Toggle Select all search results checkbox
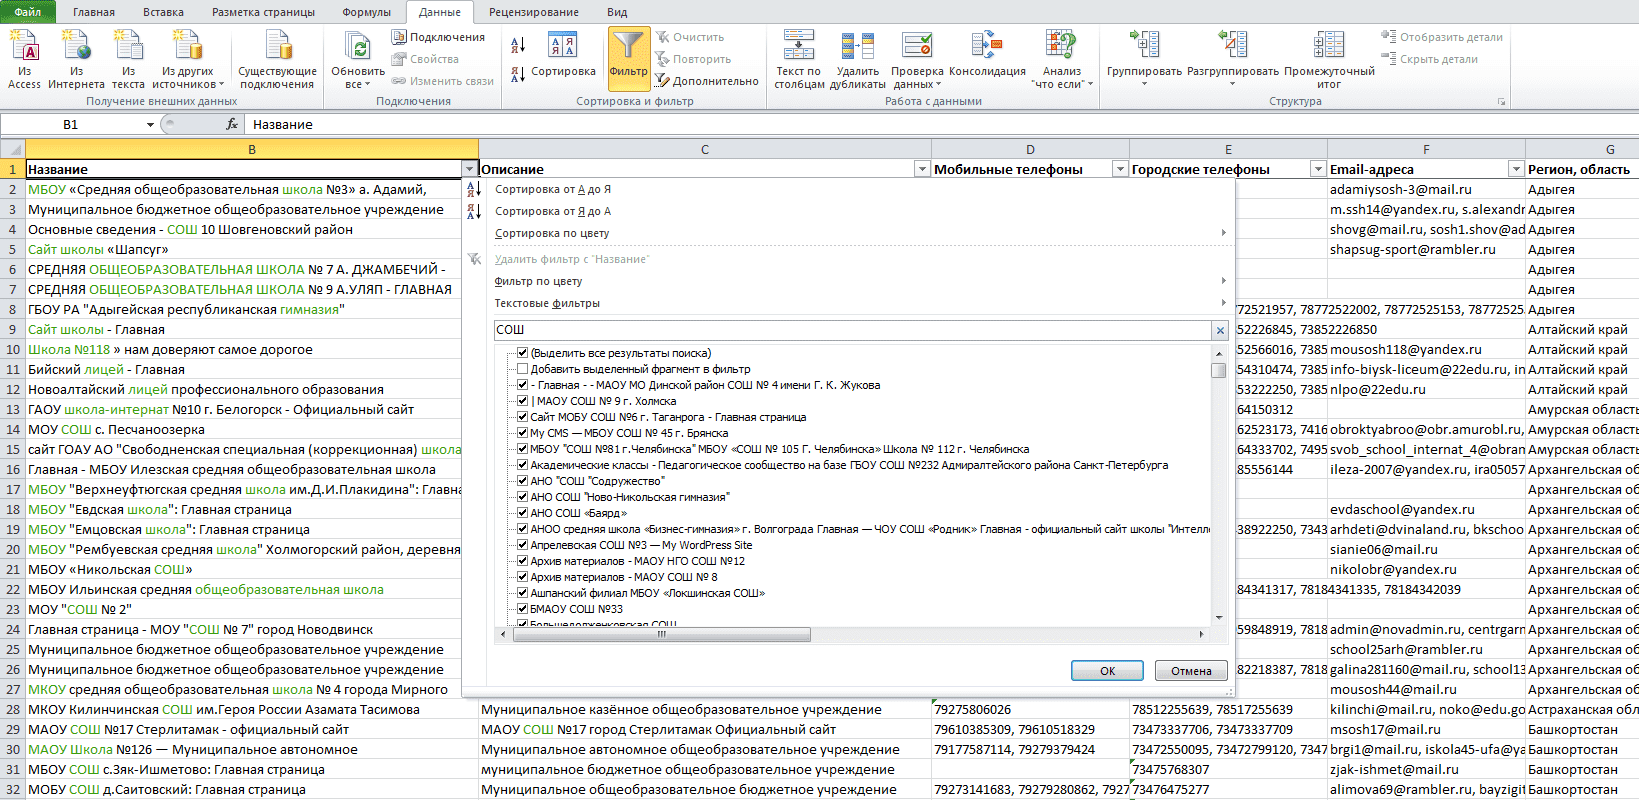 (522, 353)
